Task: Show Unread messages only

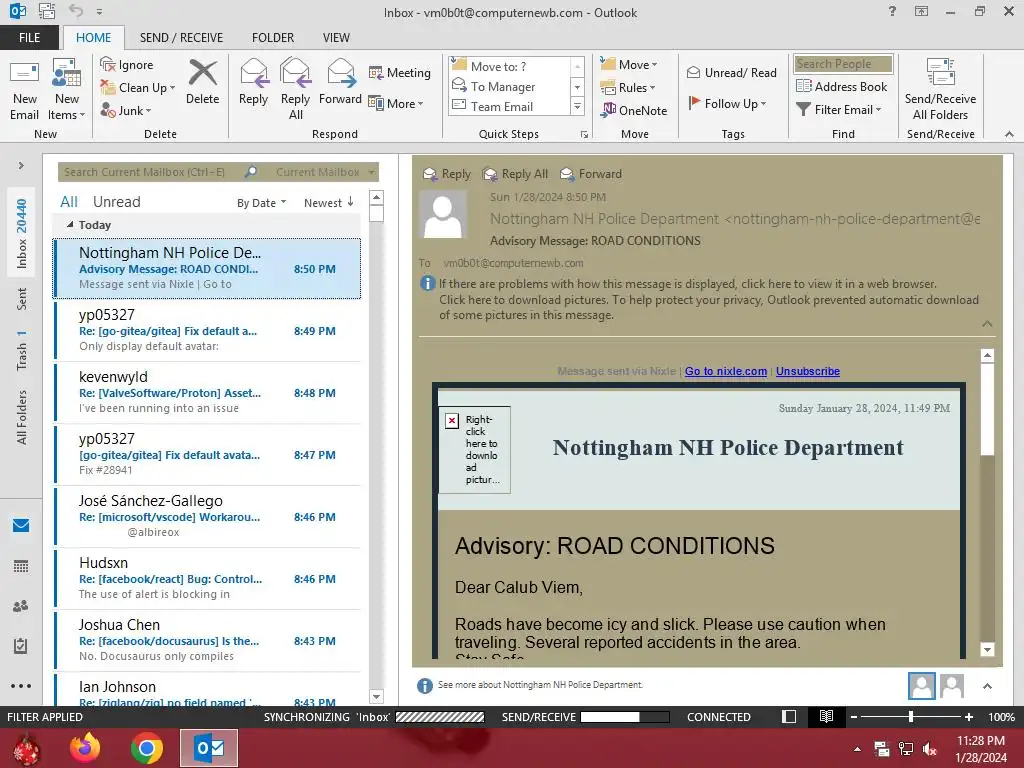Action: tap(116, 202)
